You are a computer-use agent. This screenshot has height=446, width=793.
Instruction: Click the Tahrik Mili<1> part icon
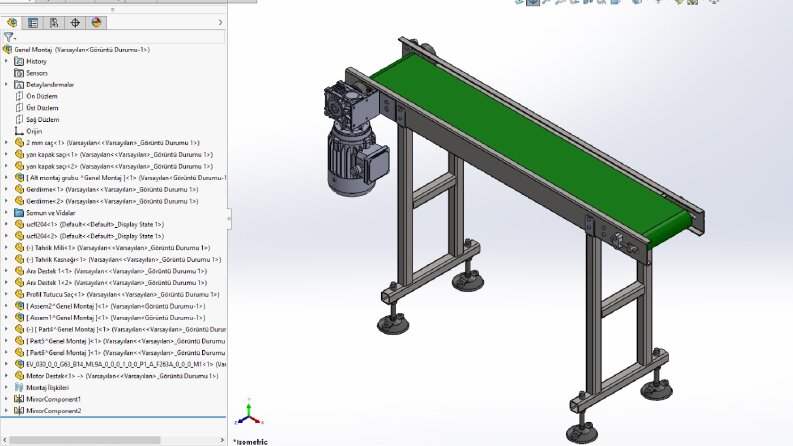click(19, 247)
